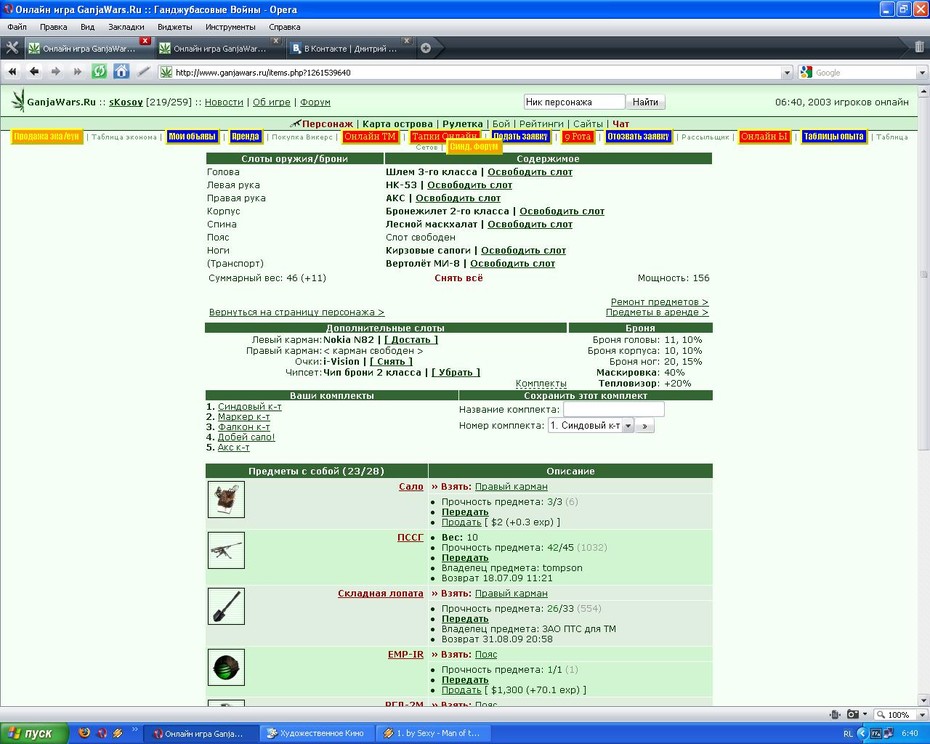Go forward with the forward arrow
This screenshot has height=744, width=930.
[x=56, y=72]
